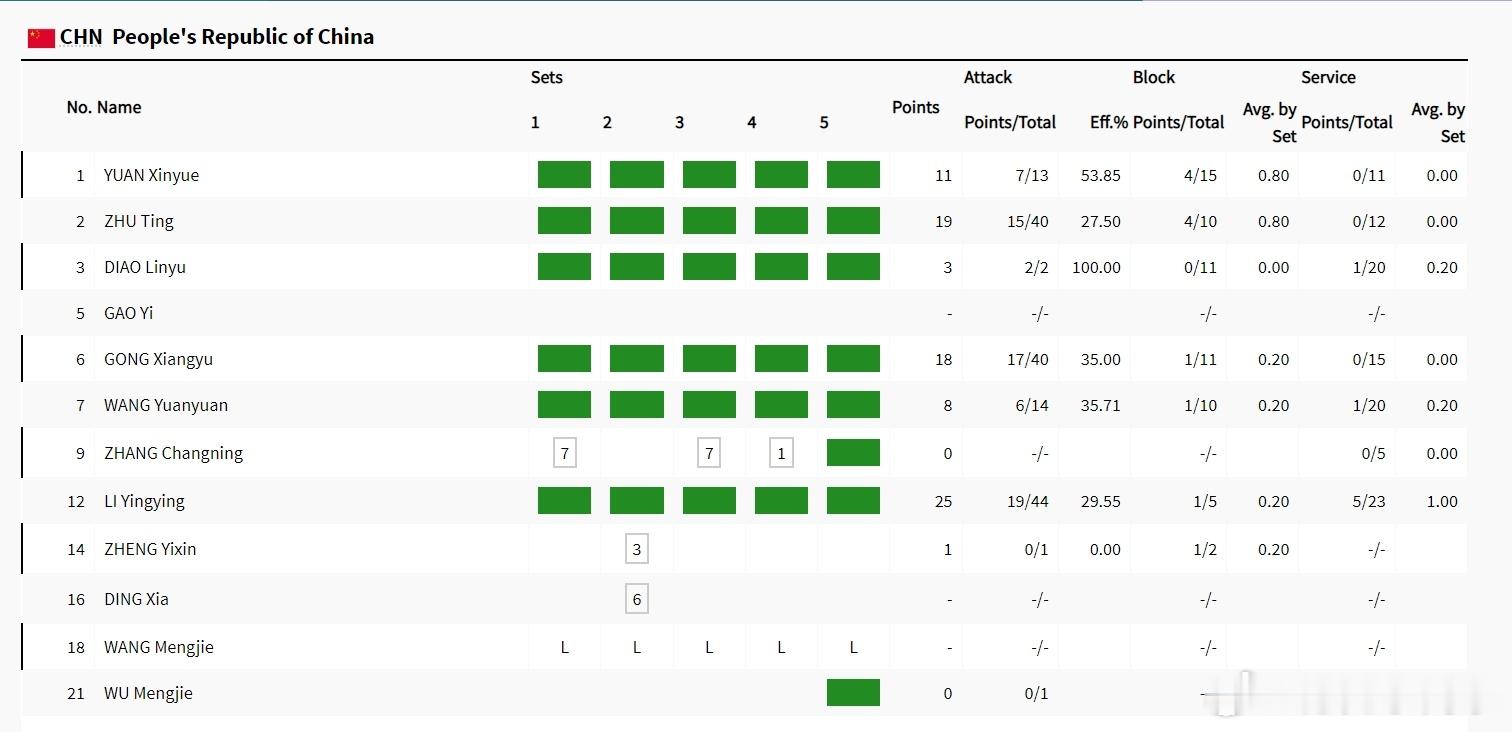The width and height of the screenshot is (1512, 732).
Task: Click the Sets column header
Action: pos(547,77)
